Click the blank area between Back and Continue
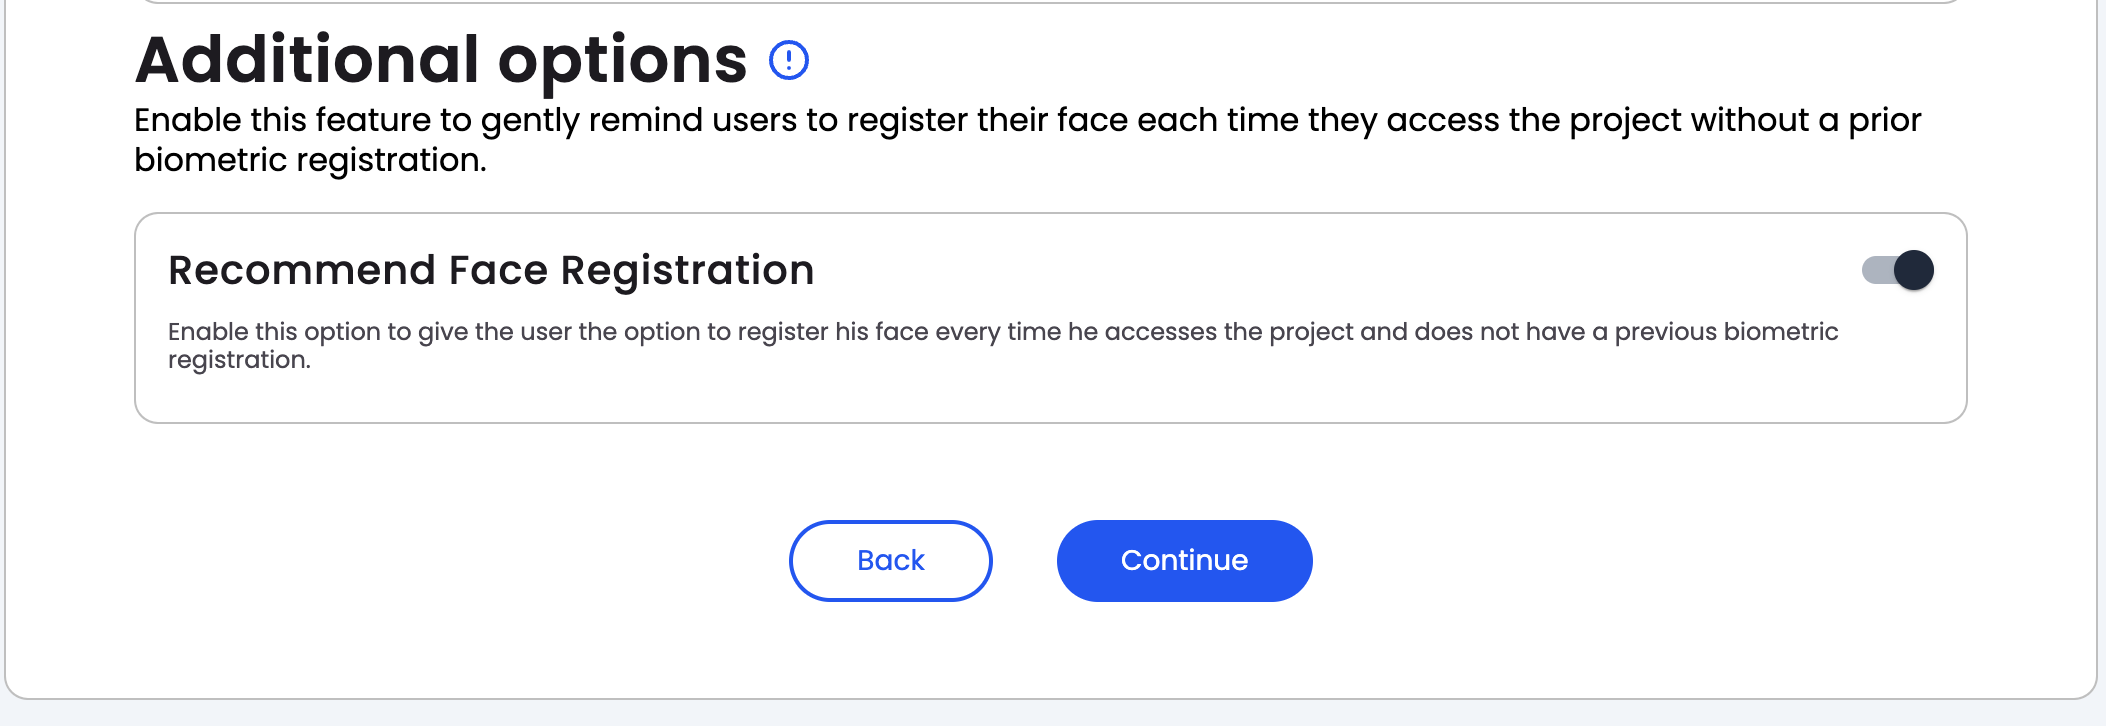This screenshot has width=2106, height=726. (x=1025, y=561)
